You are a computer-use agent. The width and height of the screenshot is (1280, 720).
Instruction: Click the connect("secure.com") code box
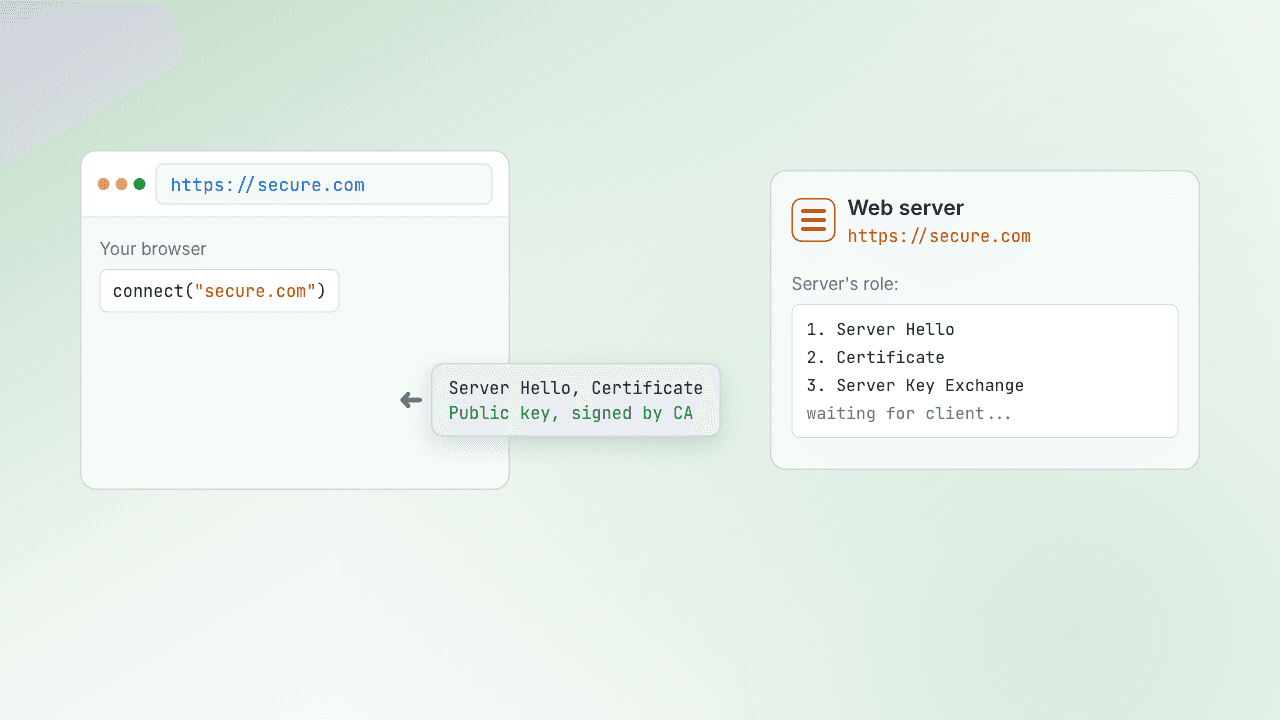(219, 291)
